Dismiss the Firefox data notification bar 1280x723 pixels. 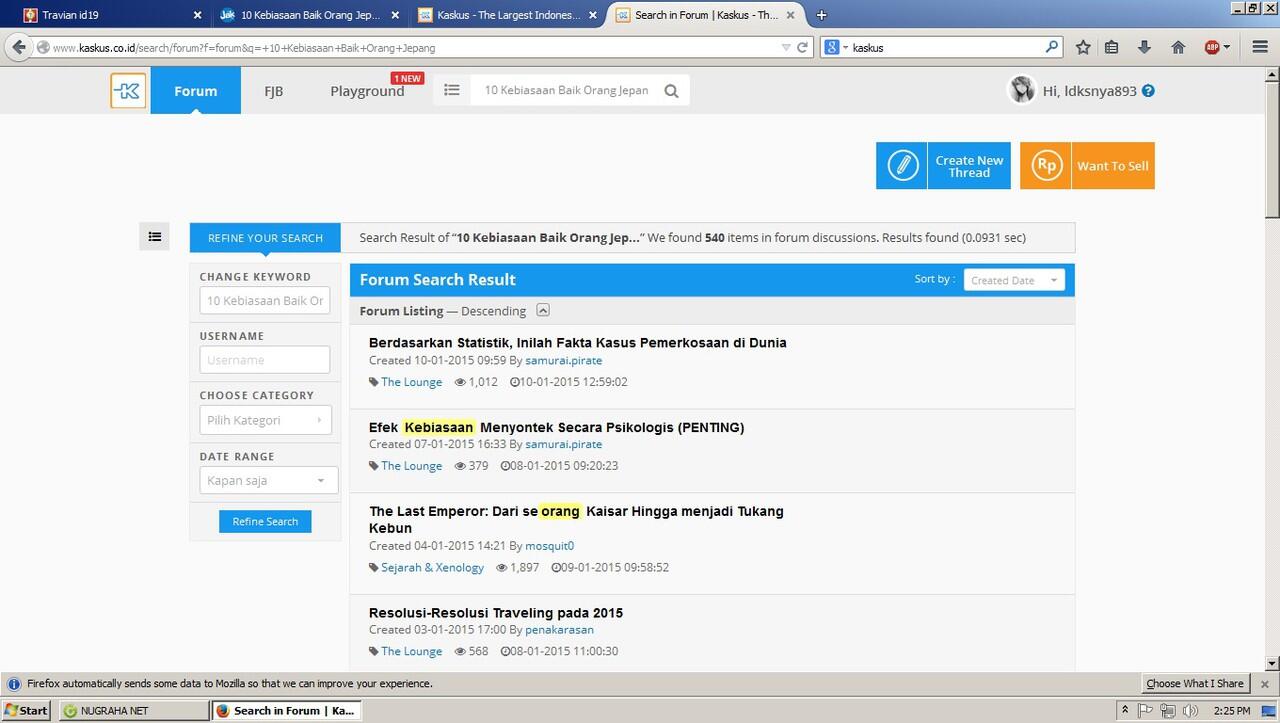pyautogui.click(x=1265, y=684)
